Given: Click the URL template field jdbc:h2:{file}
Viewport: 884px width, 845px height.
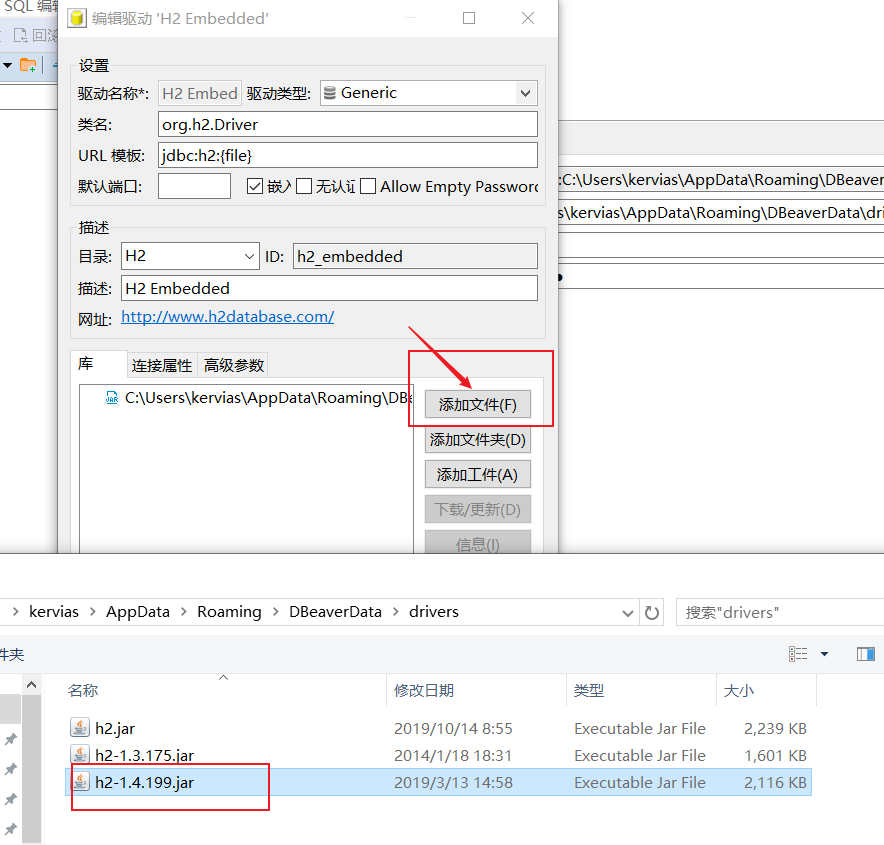Looking at the screenshot, I should click(348, 155).
